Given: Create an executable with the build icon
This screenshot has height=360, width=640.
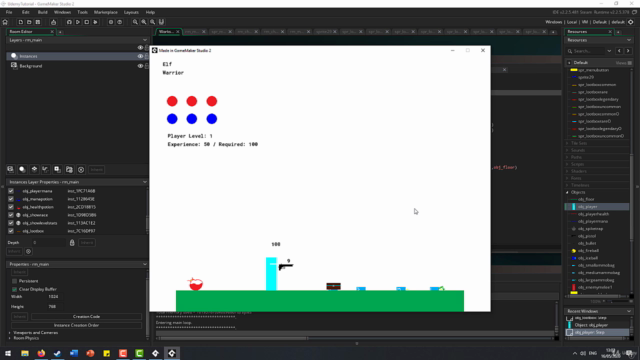Looking at the screenshot, I should tap(53, 22).
